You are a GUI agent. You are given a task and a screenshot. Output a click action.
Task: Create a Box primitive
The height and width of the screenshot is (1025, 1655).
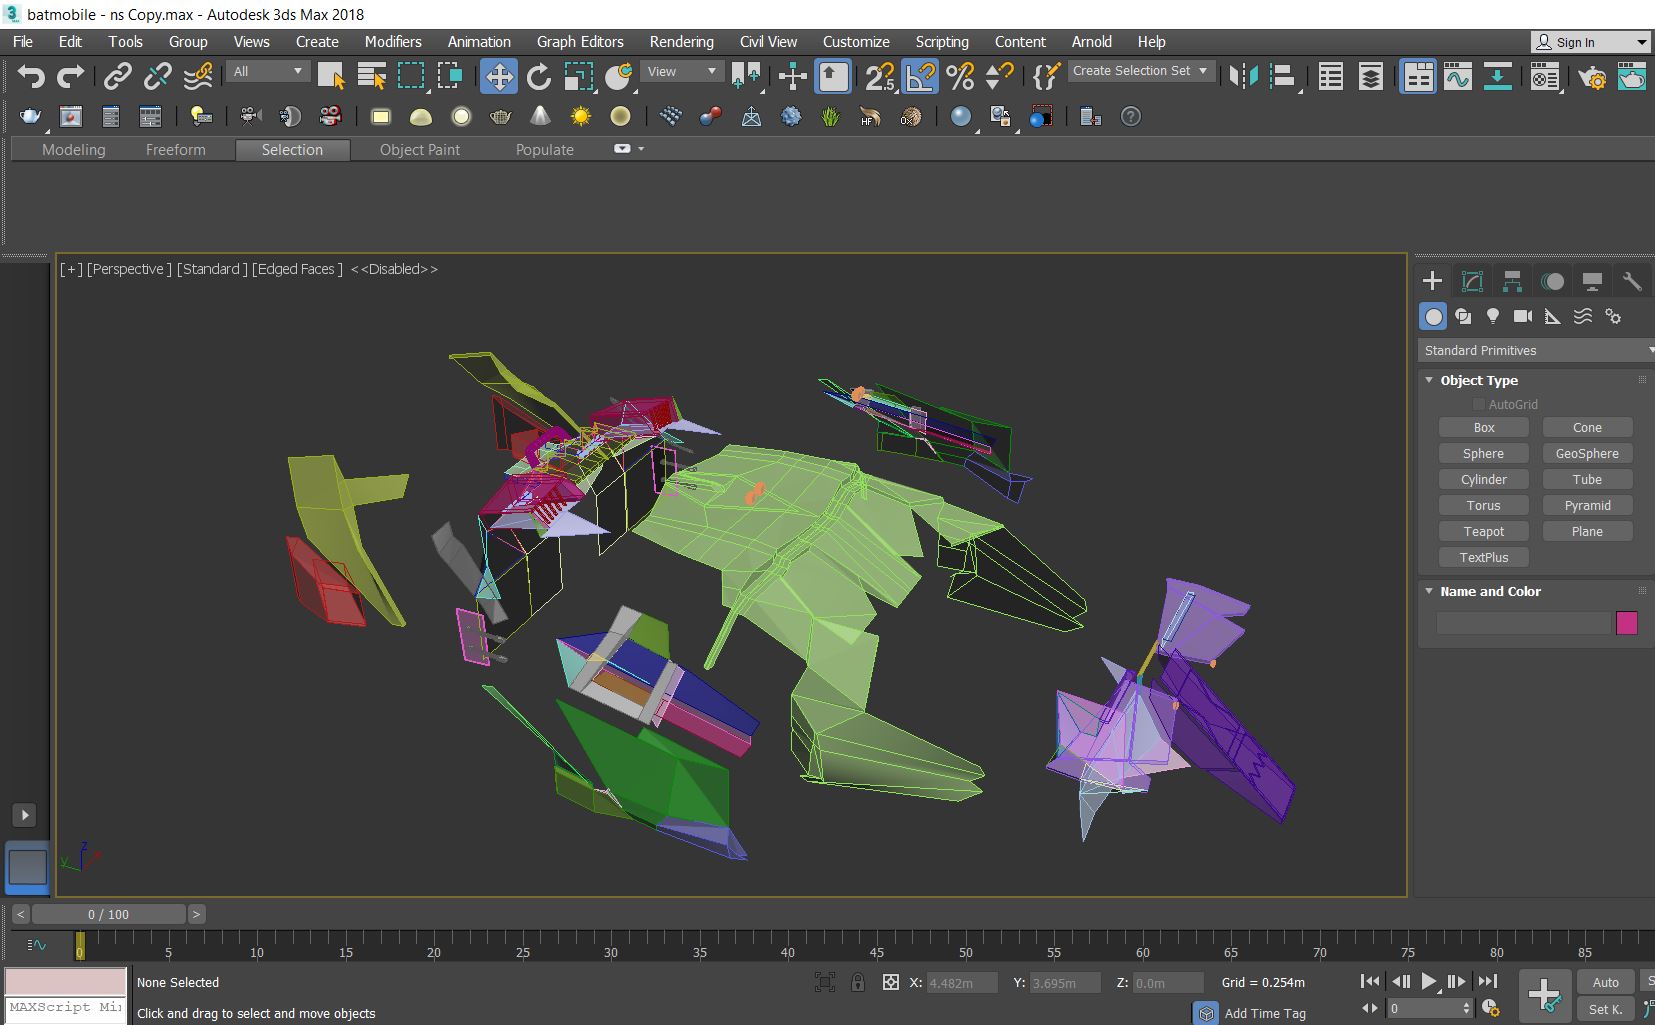point(1484,427)
